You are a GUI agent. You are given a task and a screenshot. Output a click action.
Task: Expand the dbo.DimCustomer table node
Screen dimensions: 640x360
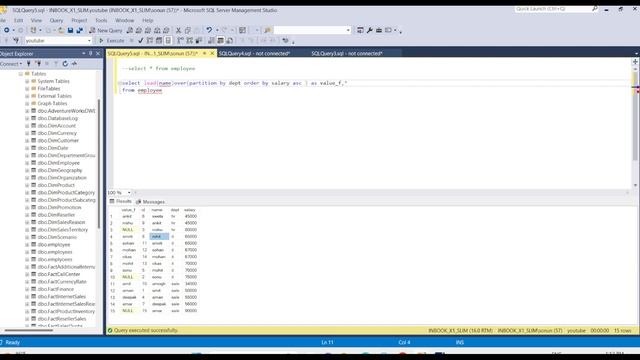click(27, 140)
